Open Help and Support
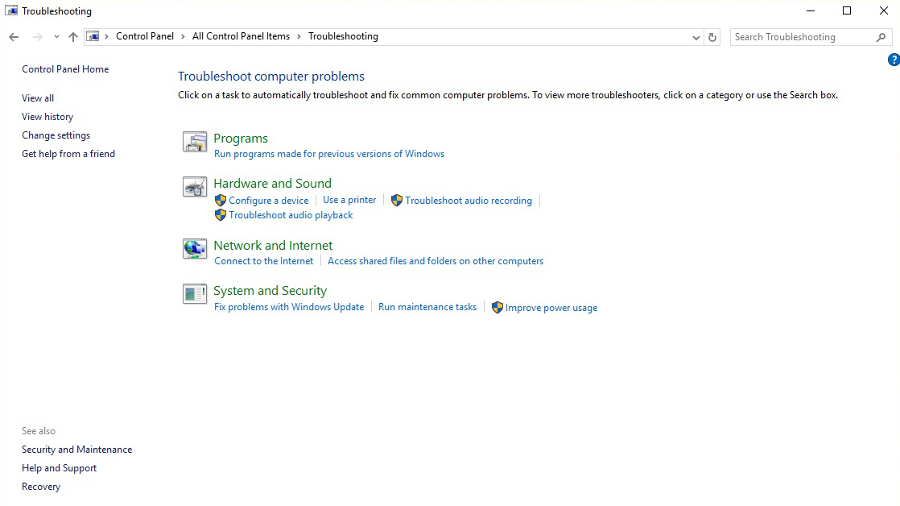 click(59, 468)
